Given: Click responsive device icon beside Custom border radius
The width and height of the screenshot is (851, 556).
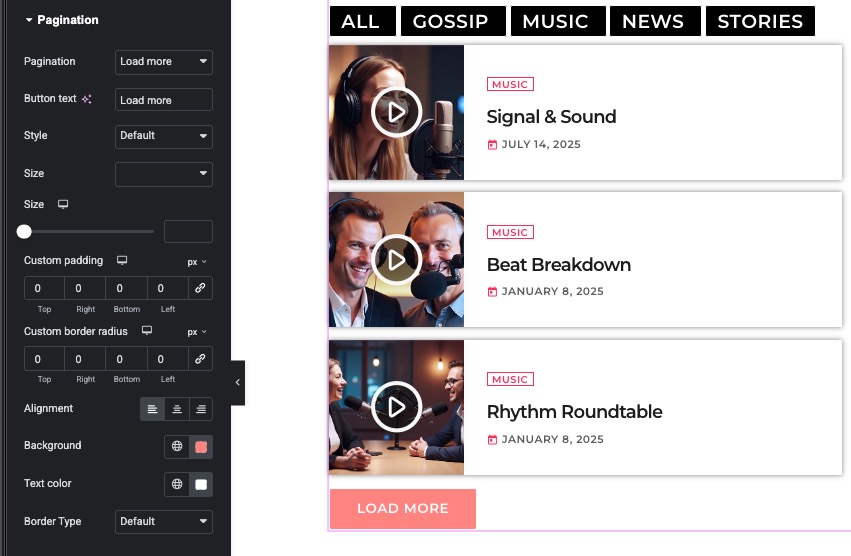Looking at the screenshot, I should 146,331.
